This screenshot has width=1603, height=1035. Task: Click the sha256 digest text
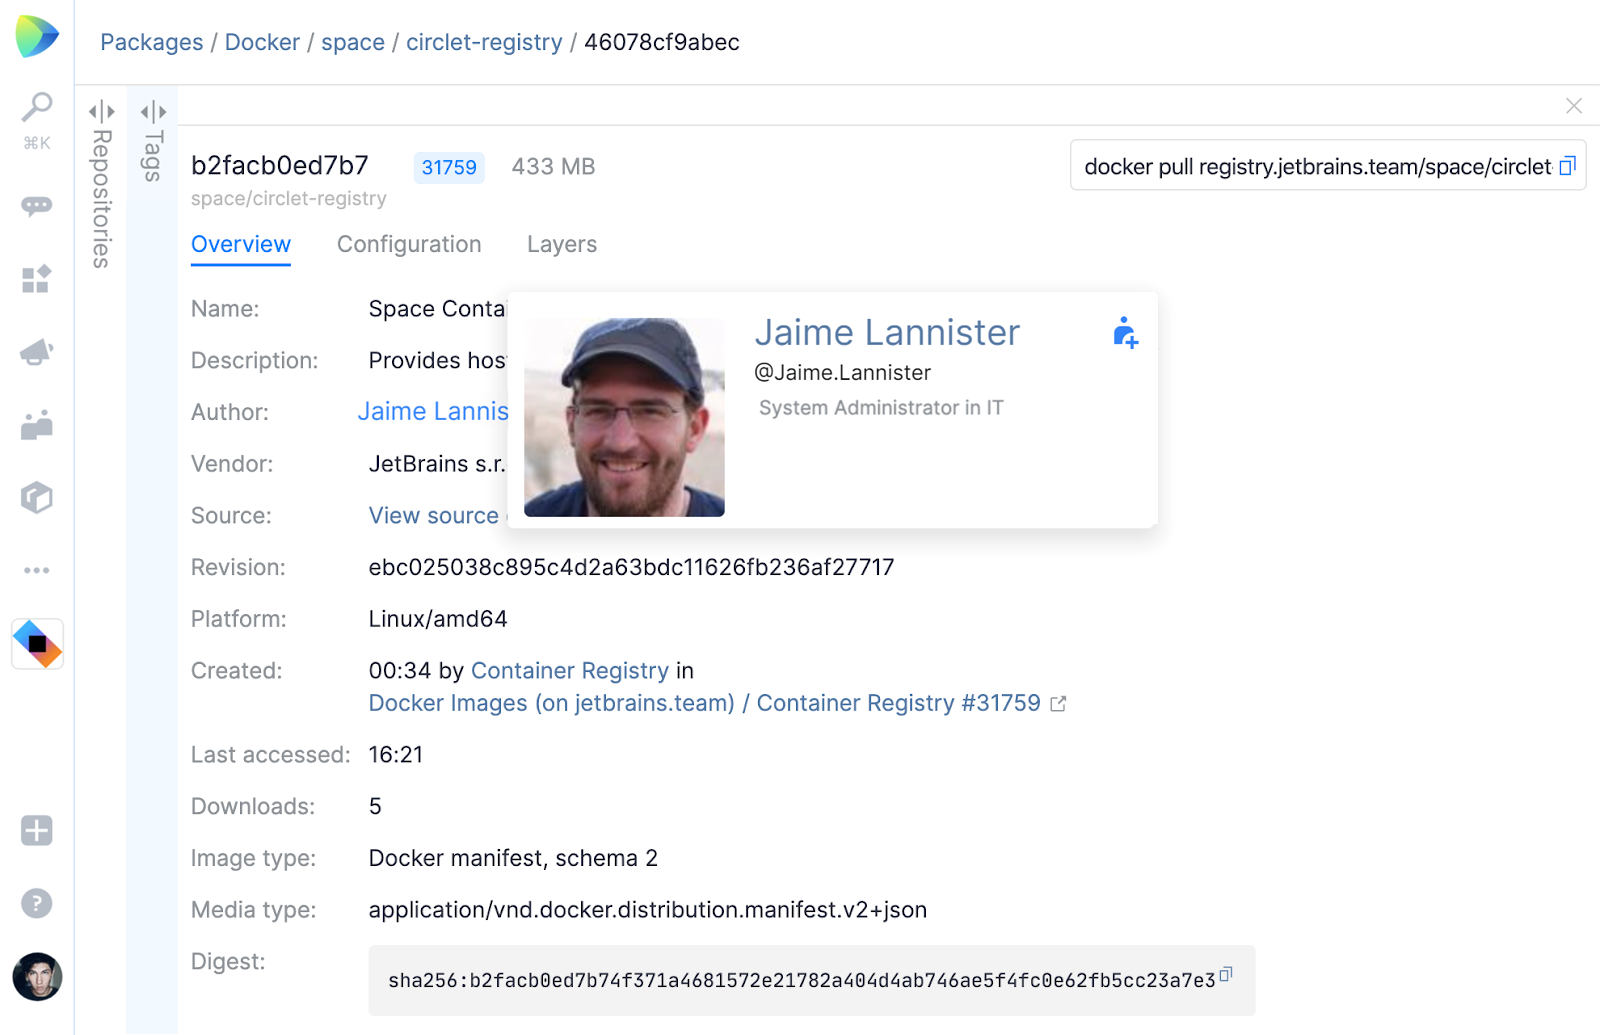coord(802,980)
